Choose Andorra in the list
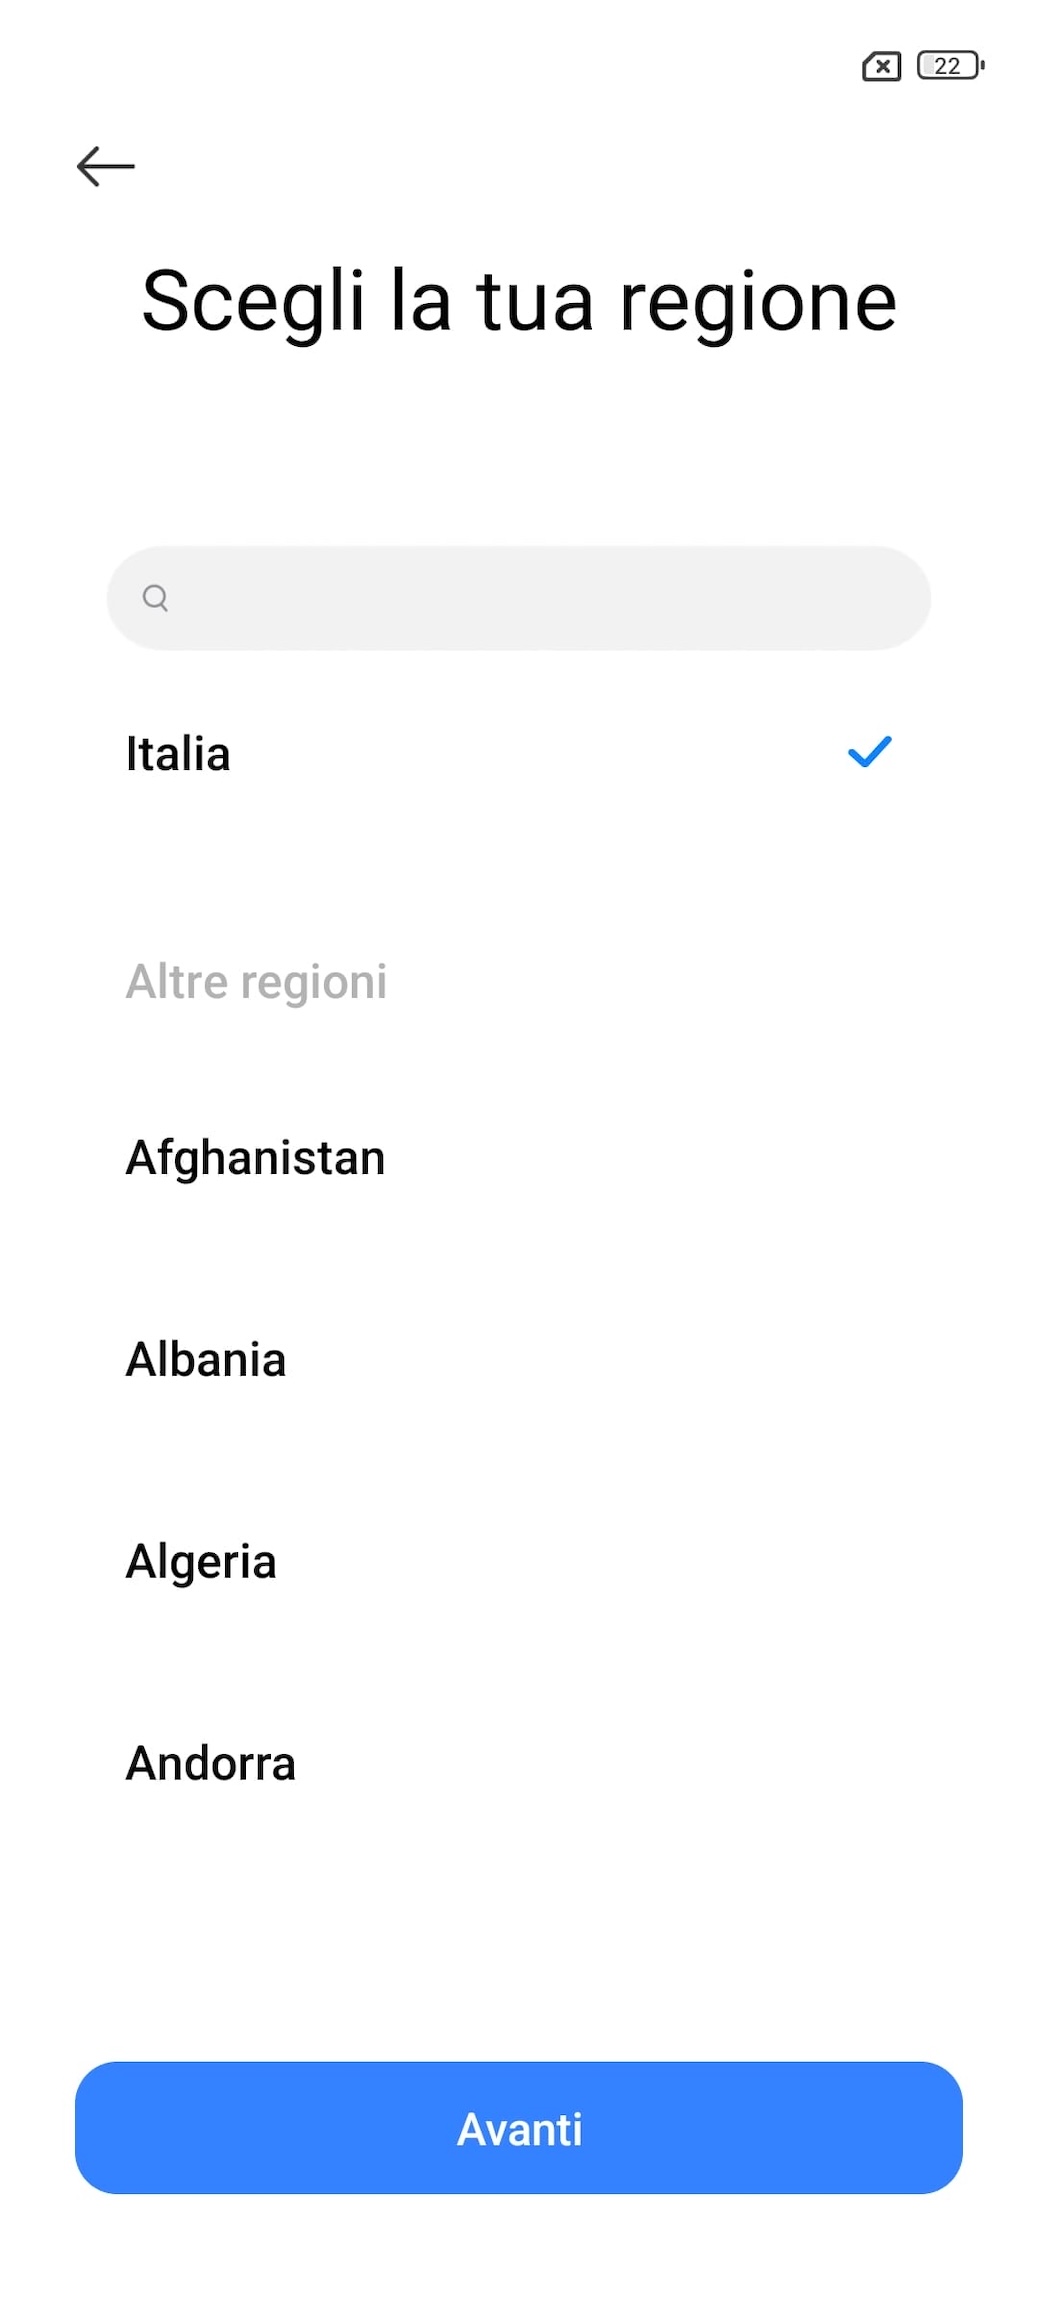 [x=211, y=1764]
